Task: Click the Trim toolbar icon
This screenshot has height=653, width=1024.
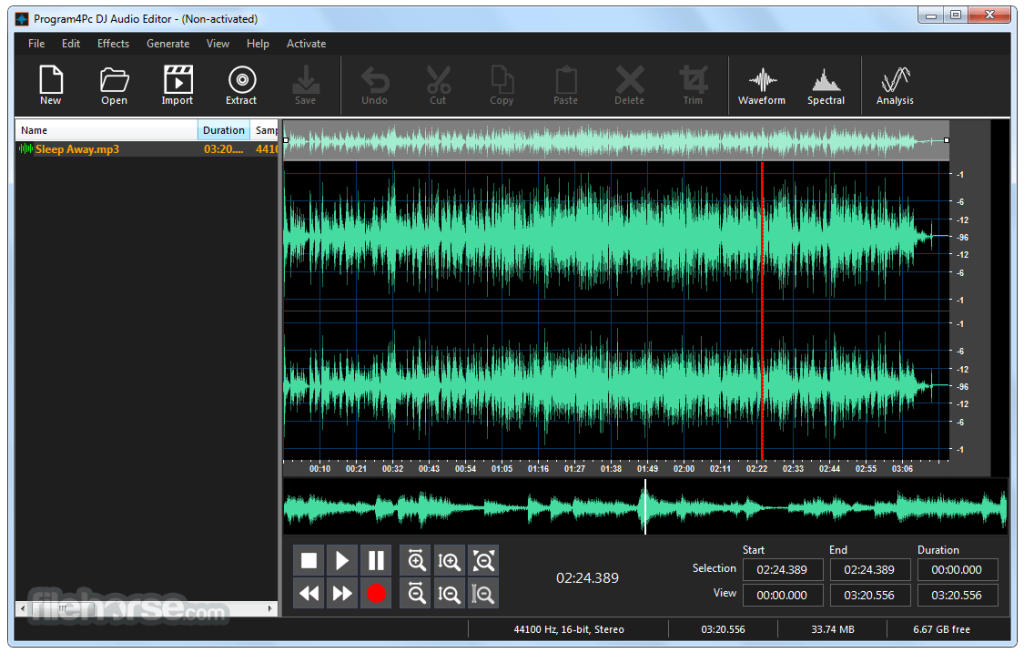Action: pos(693,85)
